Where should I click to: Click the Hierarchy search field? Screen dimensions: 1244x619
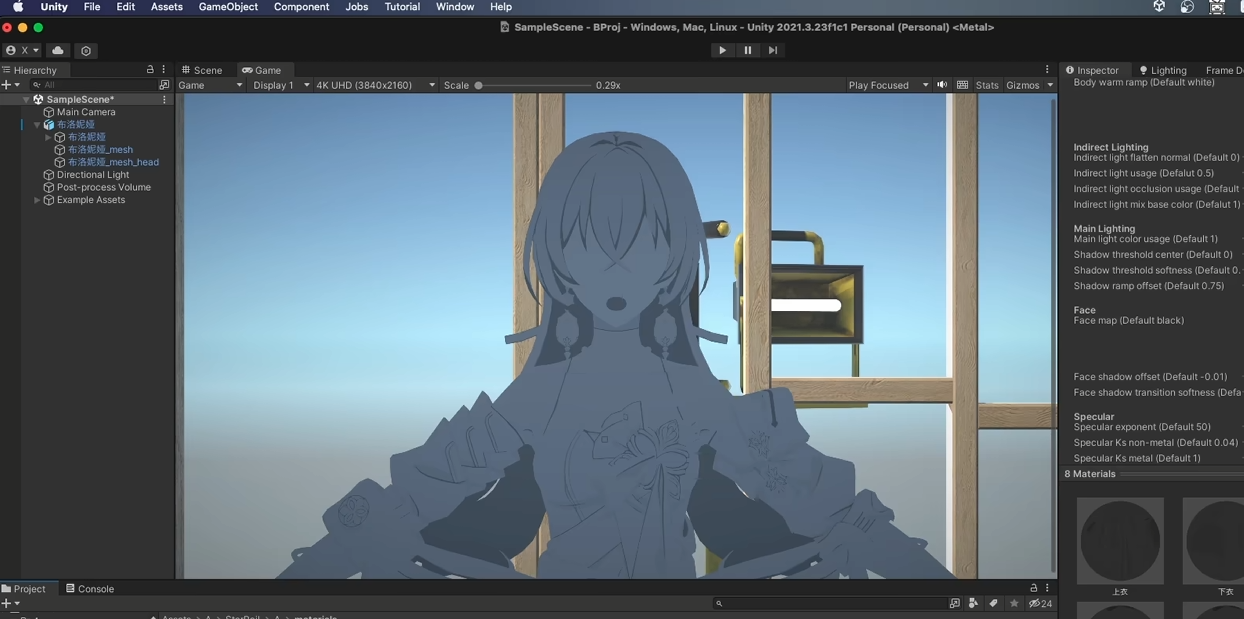pos(93,85)
